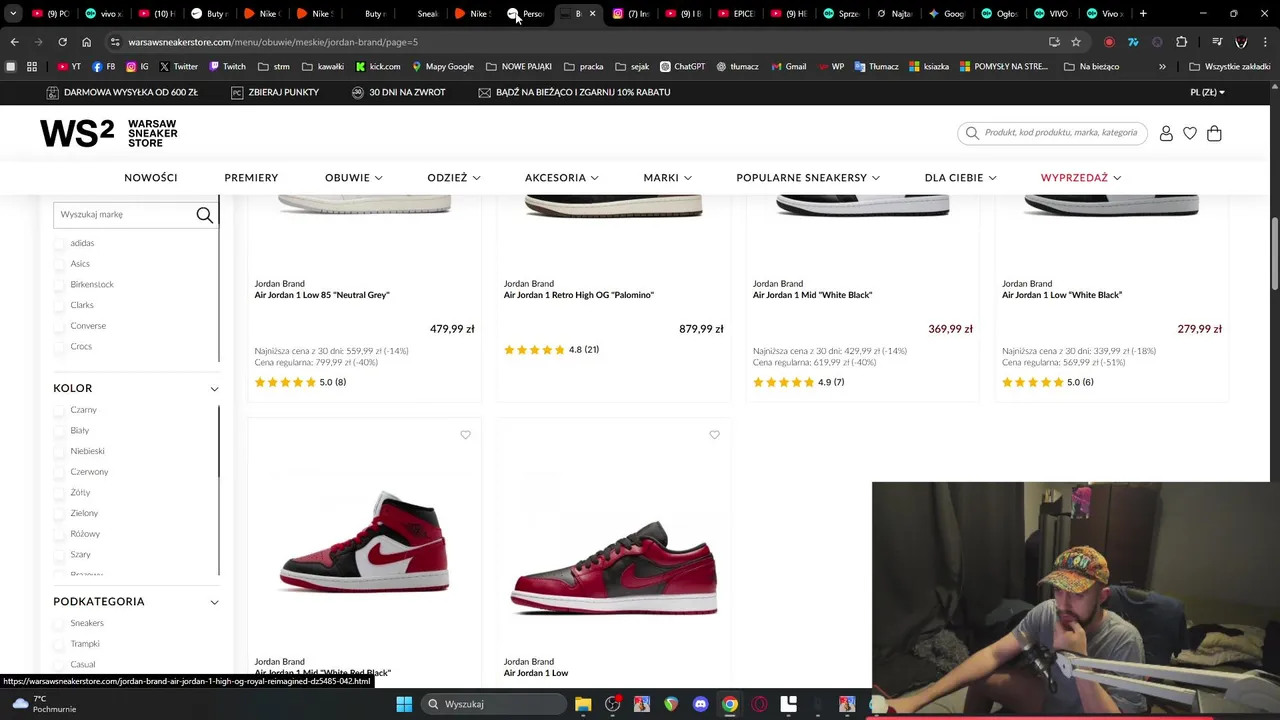Check the adidas brand filter
Screen dimensions: 1280x720
59,243
